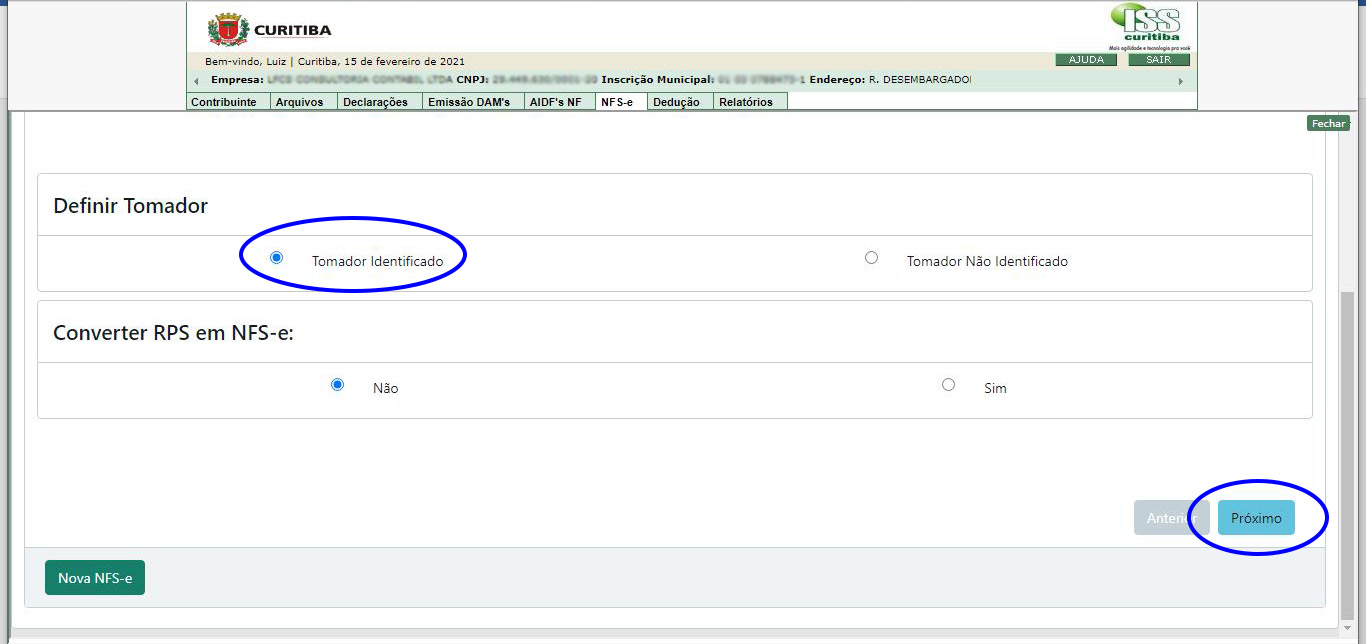Viewport: 1366px width, 644px height.
Task: Open the AIDF's NF menu tab
Action: coord(555,102)
